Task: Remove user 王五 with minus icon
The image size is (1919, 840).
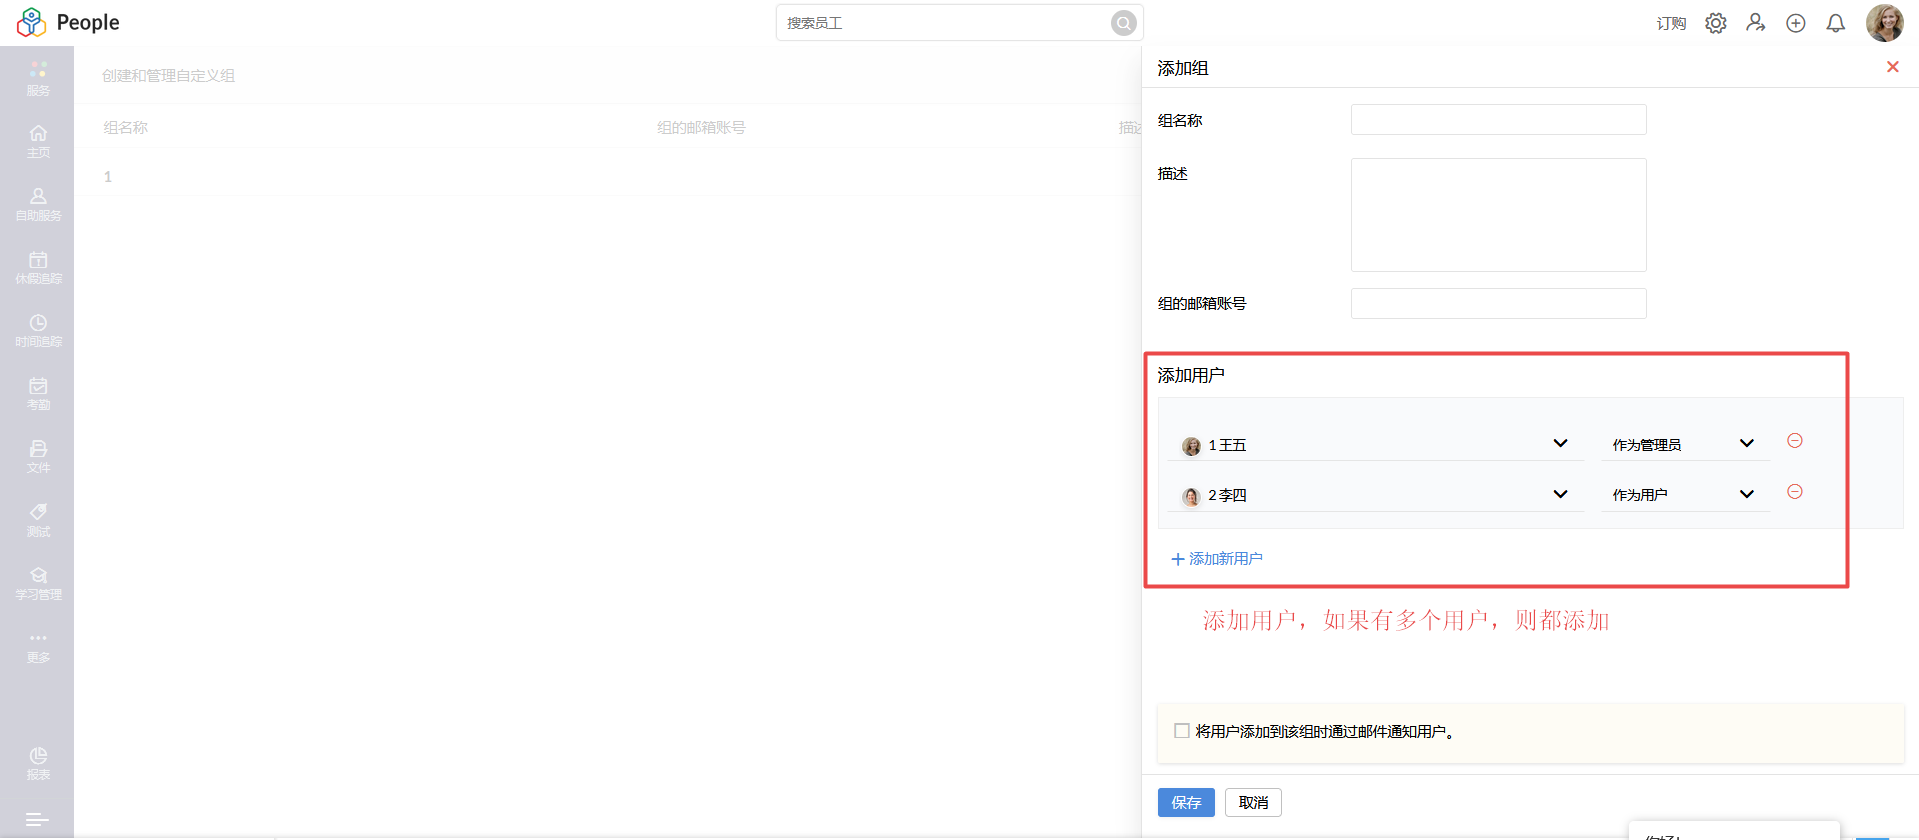Action: click(1794, 441)
